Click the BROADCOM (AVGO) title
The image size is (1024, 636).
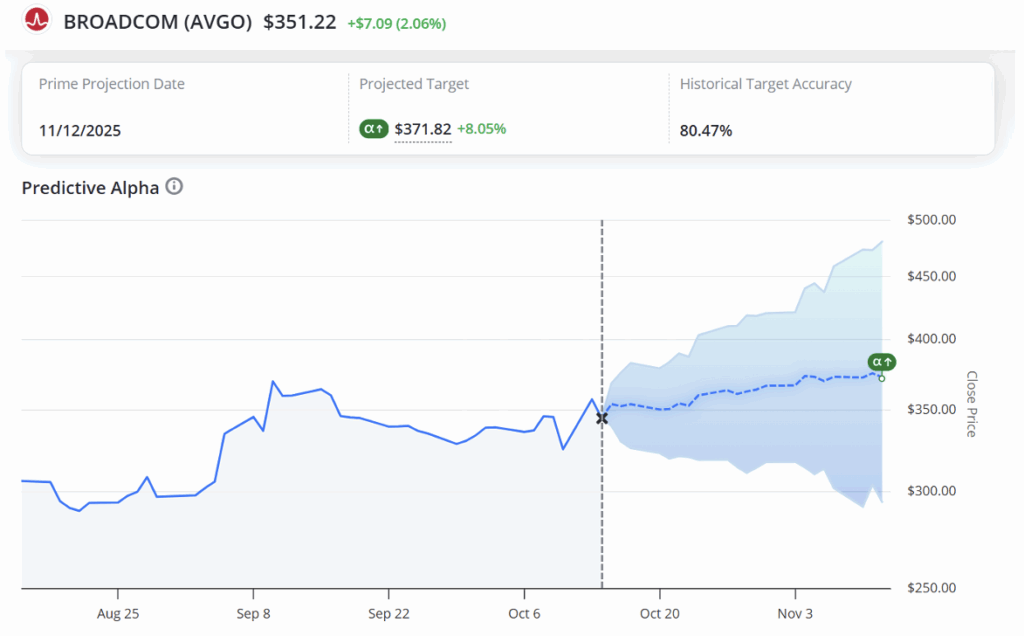point(157,22)
